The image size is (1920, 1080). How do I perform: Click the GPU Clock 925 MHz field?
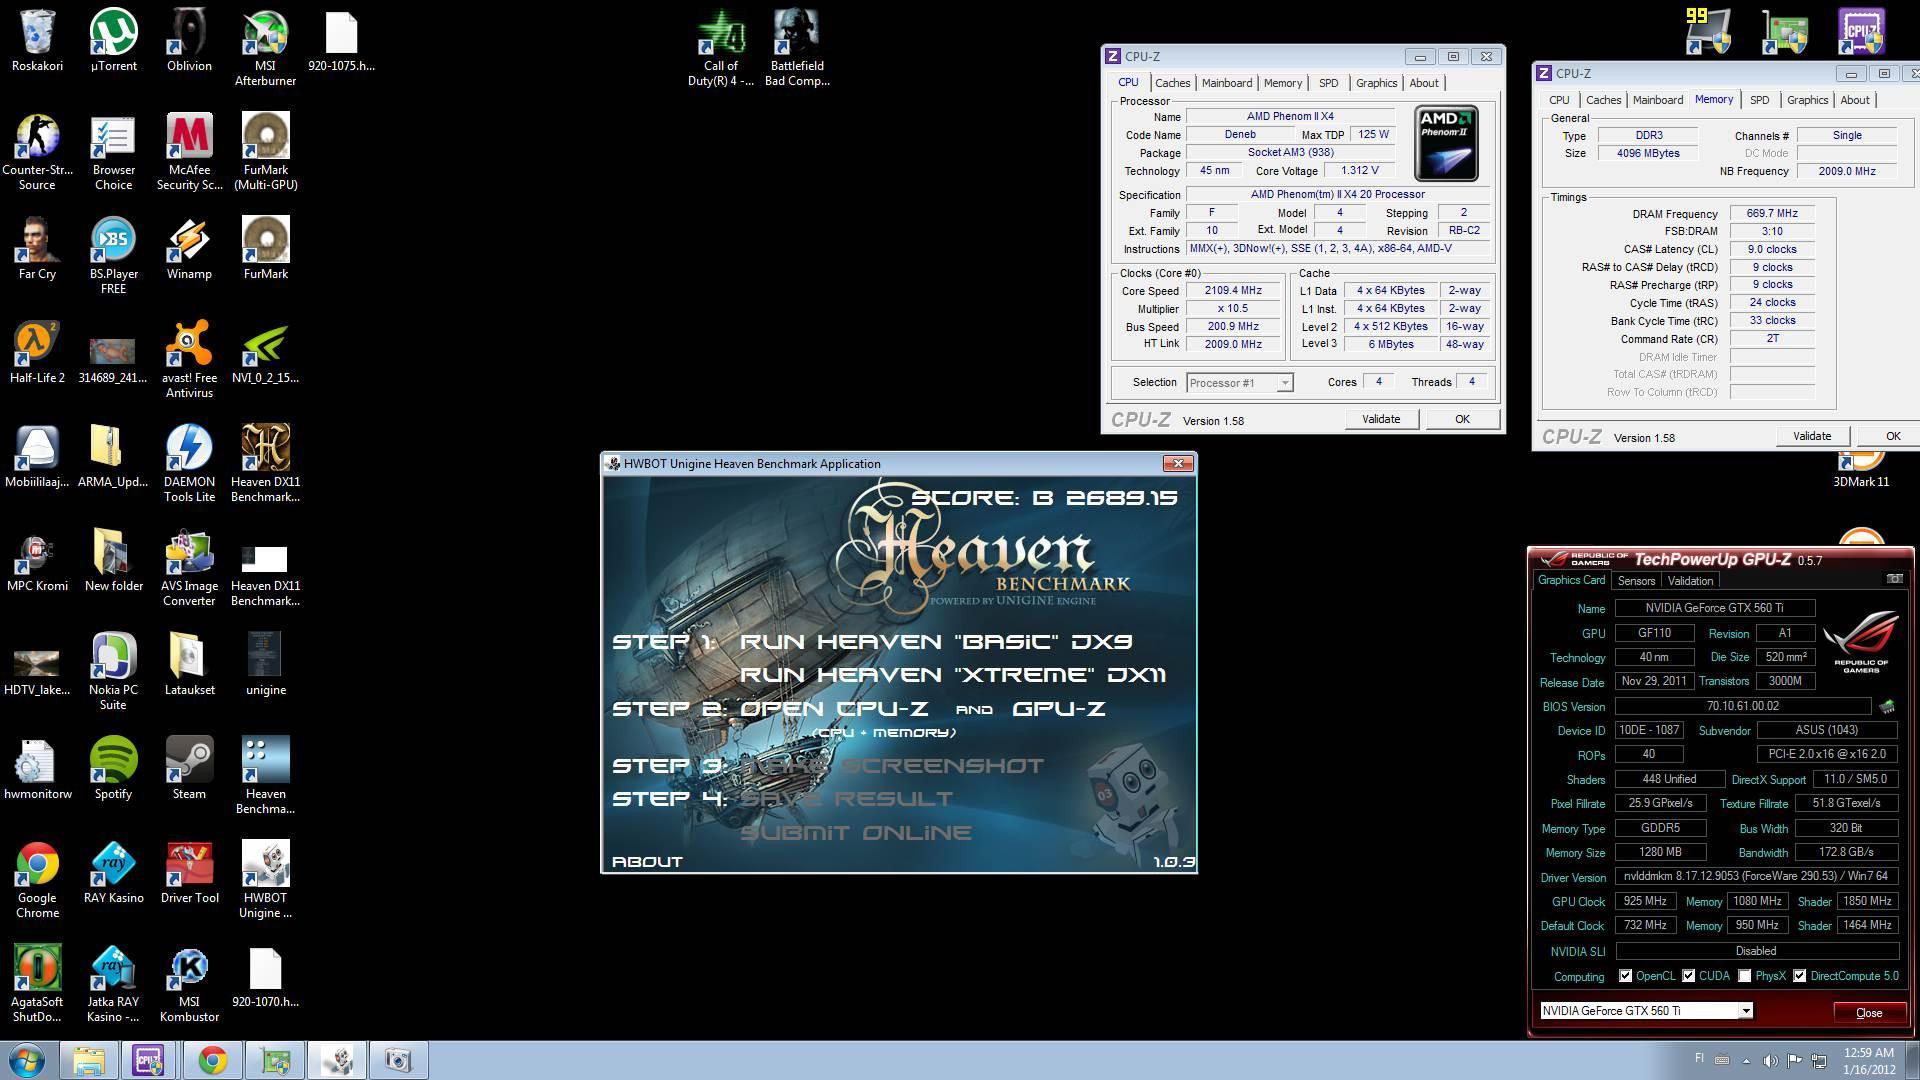tap(1645, 901)
